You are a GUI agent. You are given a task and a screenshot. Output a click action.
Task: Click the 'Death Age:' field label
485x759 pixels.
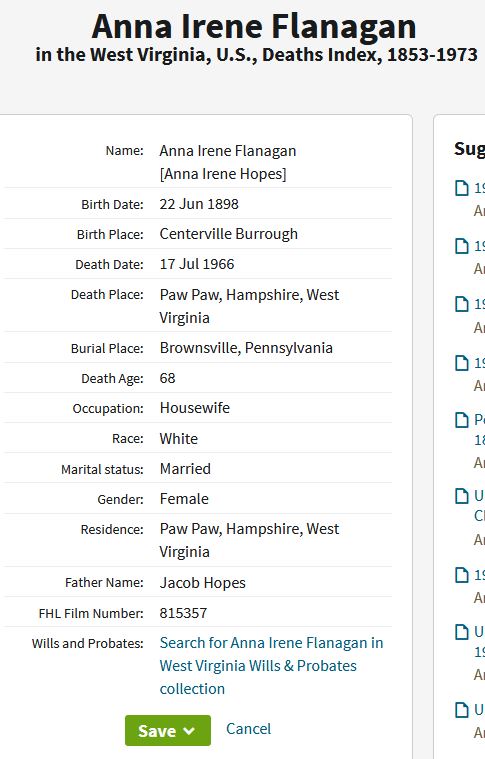tap(112, 378)
